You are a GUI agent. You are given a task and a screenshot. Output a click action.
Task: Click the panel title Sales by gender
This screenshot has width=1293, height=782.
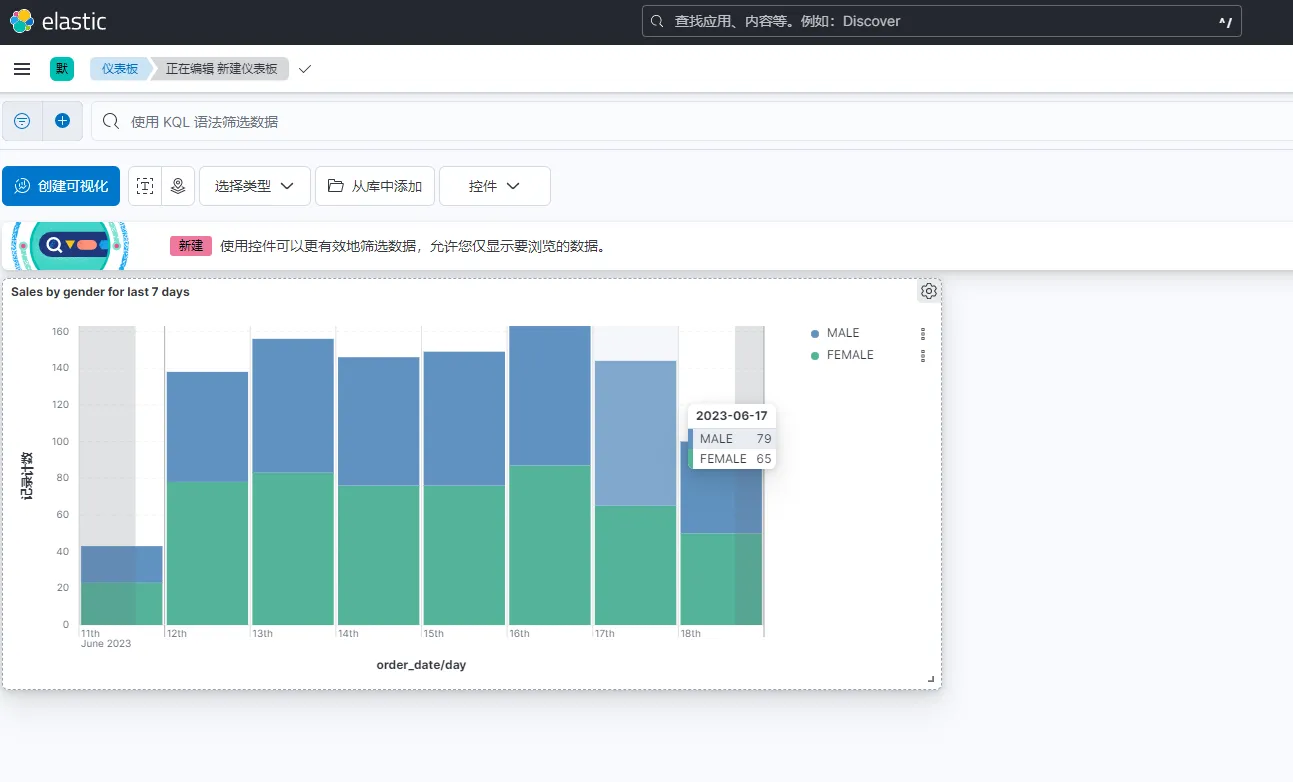click(x=100, y=292)
